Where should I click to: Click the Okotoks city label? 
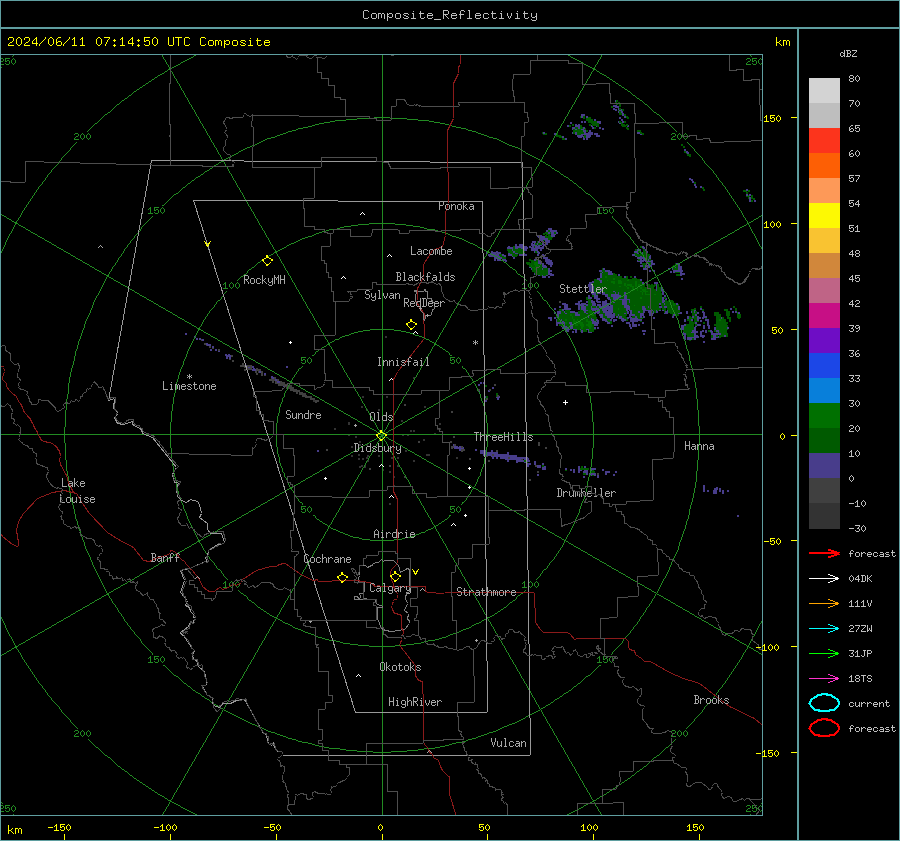(x=400, y=667)
